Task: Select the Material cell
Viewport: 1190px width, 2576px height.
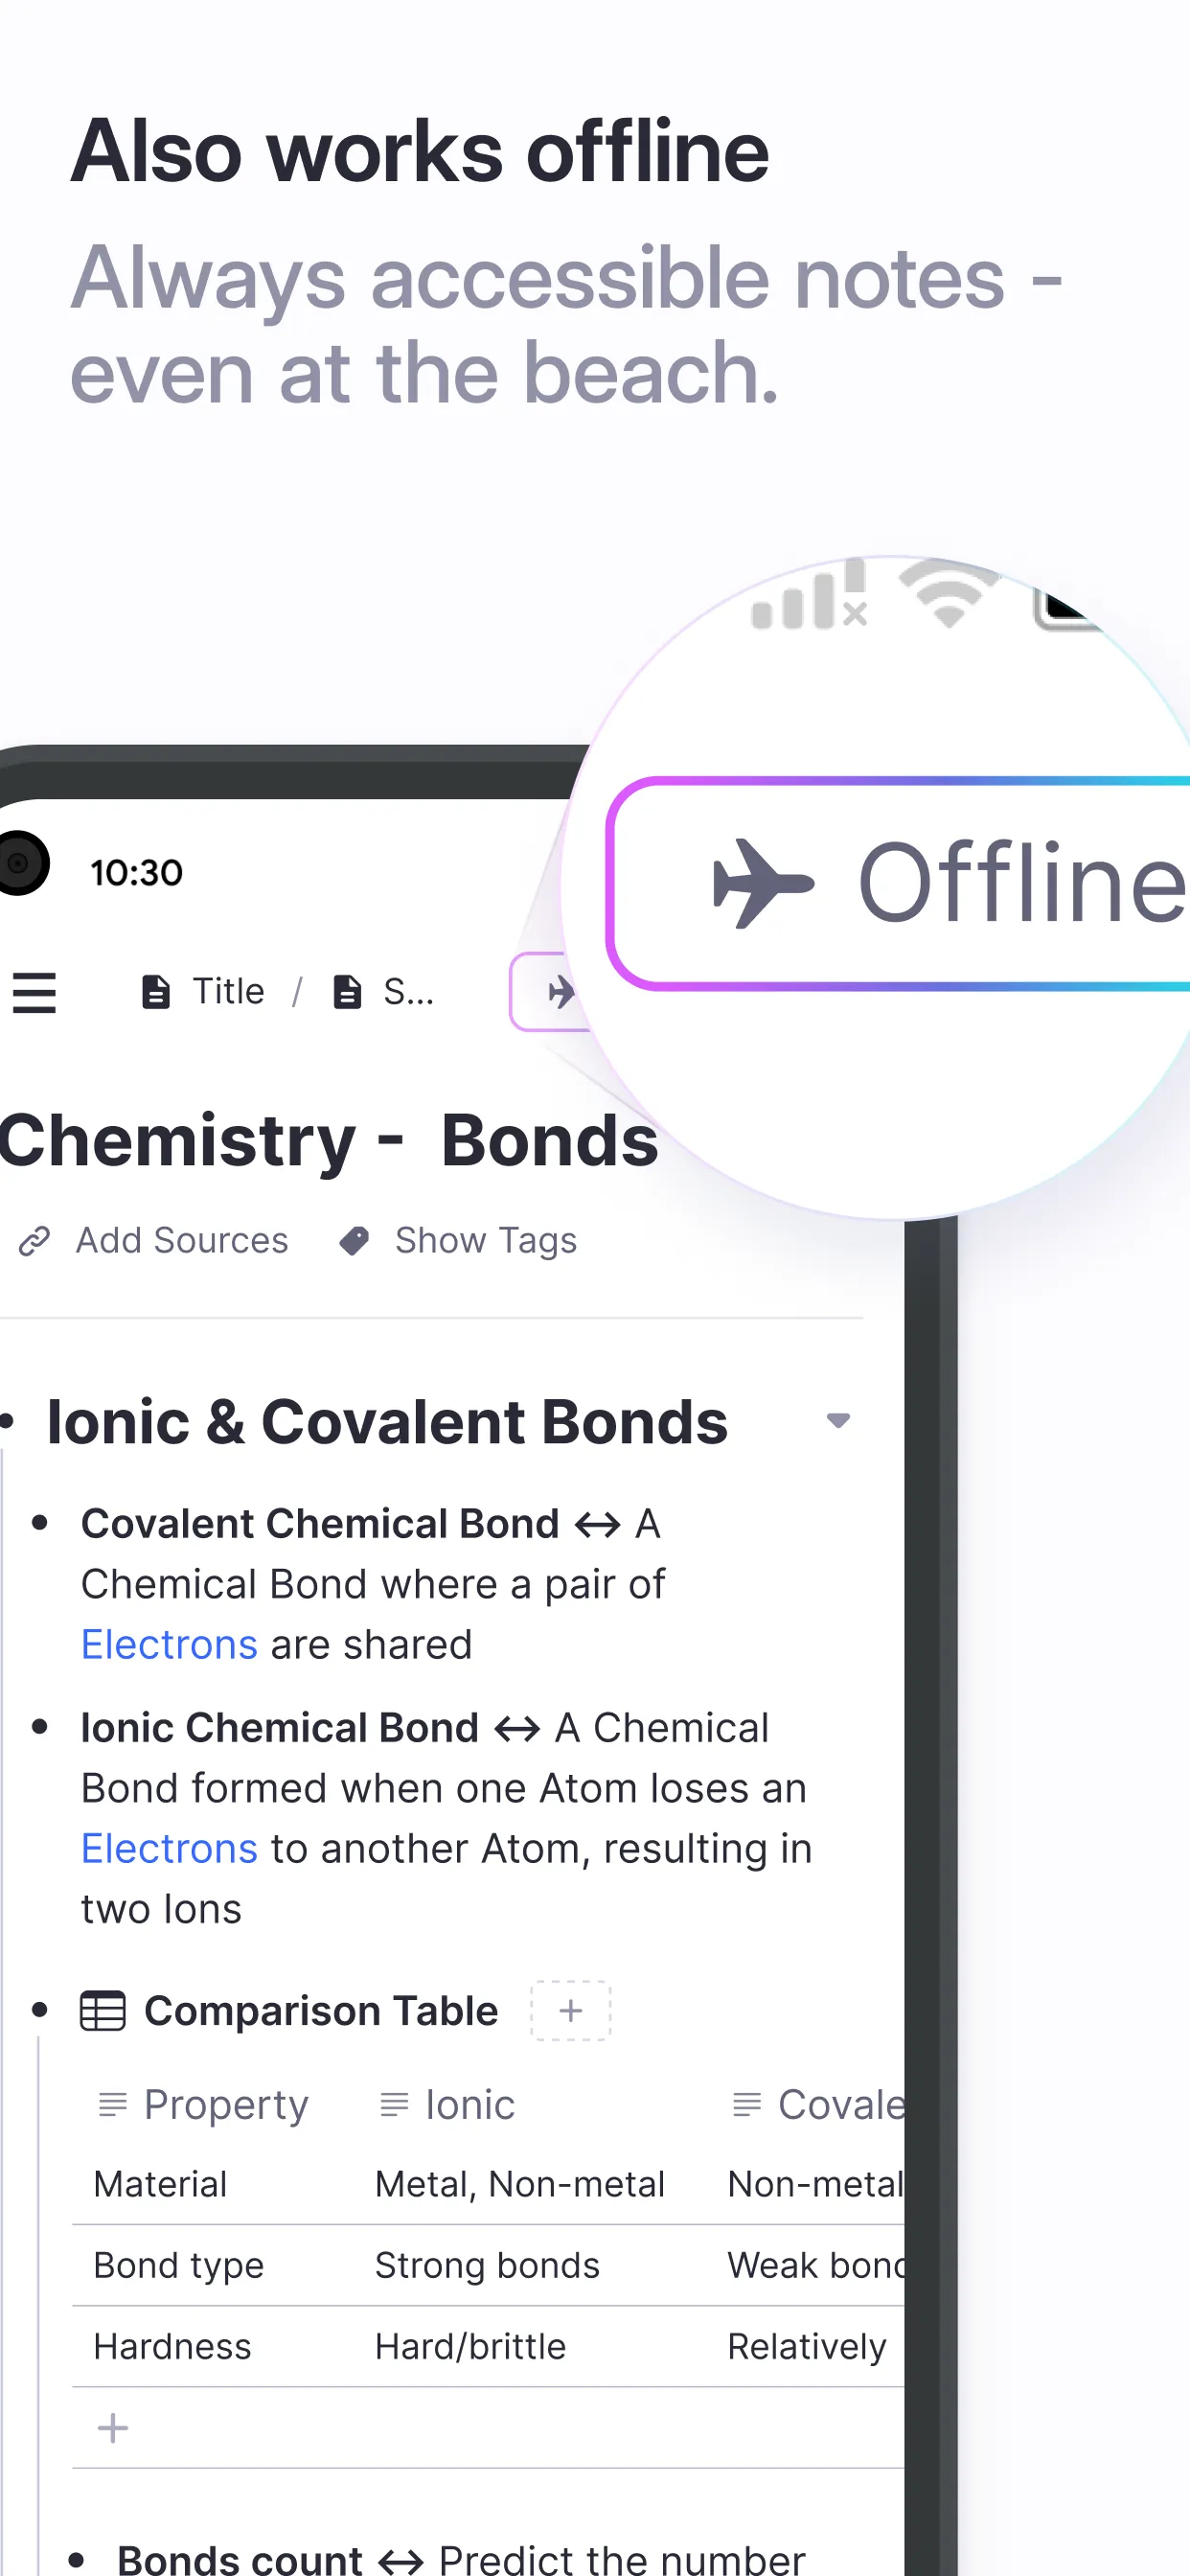Action: pyautogui.click(x=160, y=2185)
